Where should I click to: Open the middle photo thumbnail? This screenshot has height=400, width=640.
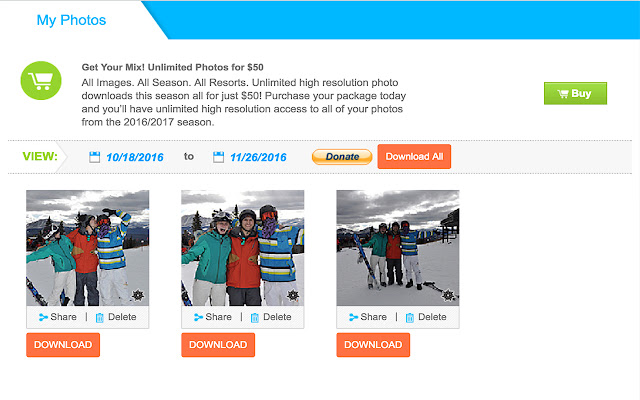[x=242, y=247]
